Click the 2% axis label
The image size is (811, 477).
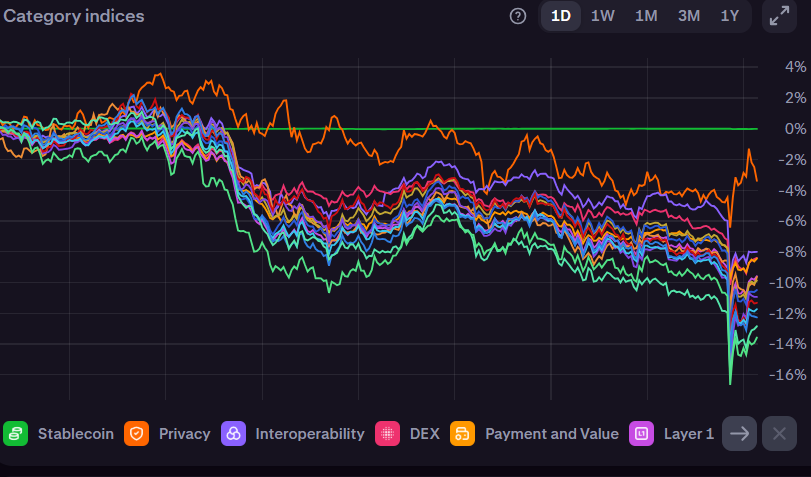(x=795, y=98)
